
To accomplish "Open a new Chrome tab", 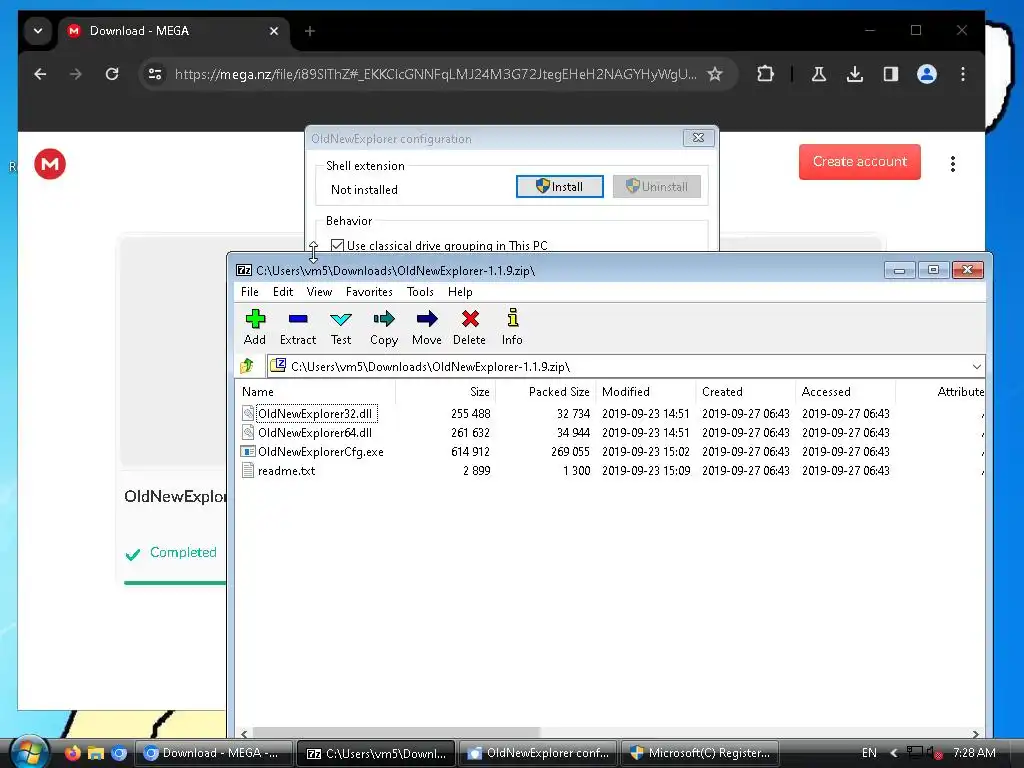I will point(310,31).
